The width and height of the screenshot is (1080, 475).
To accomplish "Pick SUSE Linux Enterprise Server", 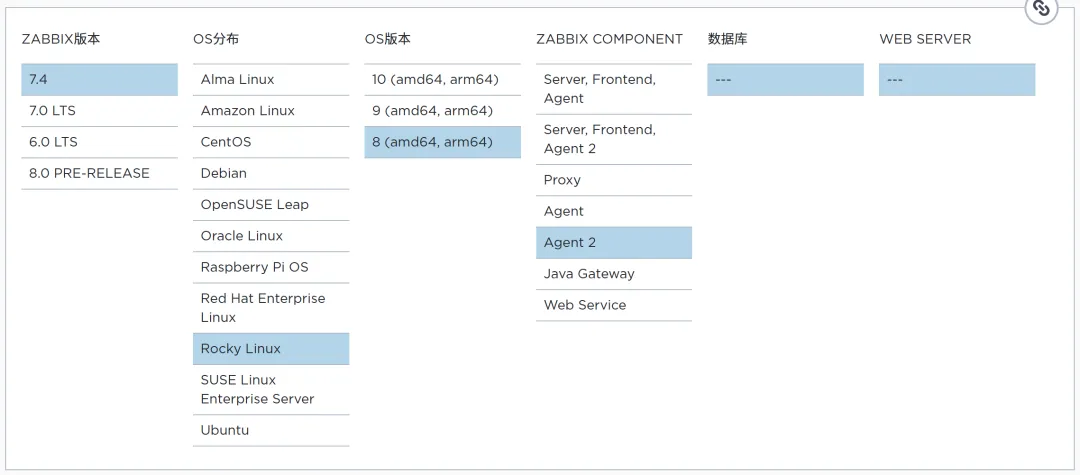I will (x=270, y=389).
